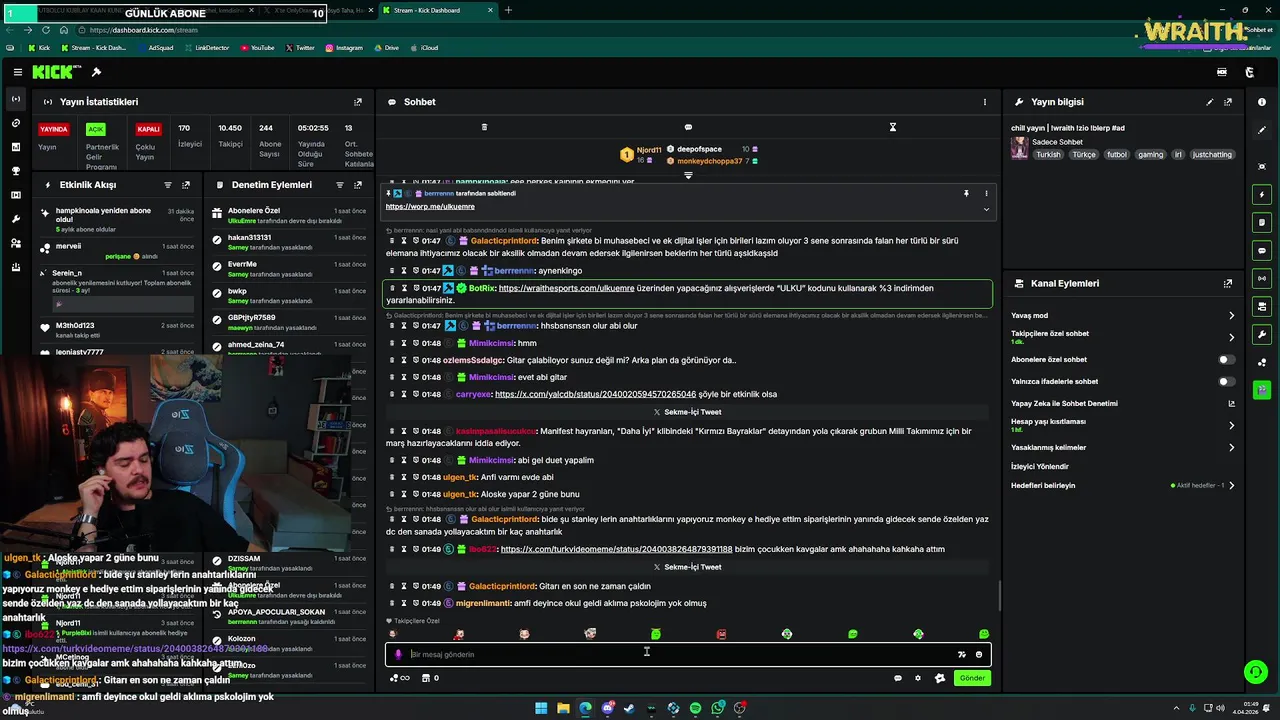Viewport: 1280px width, 720px height.
Task: Open carryexe's x.com/yalcdb status link
Action: click(595, 394)
